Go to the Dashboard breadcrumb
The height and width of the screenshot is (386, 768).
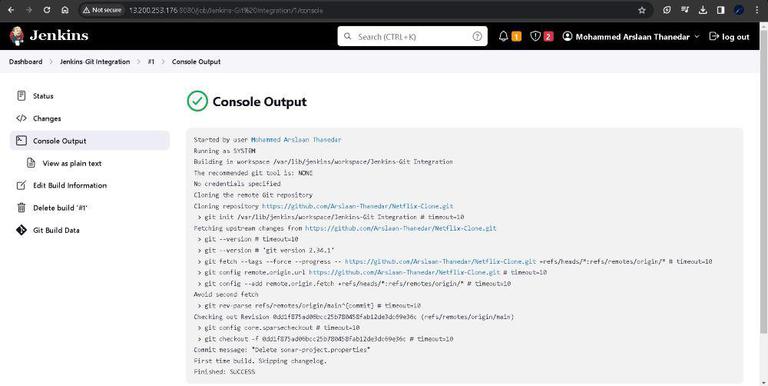[x=25, y=62]
